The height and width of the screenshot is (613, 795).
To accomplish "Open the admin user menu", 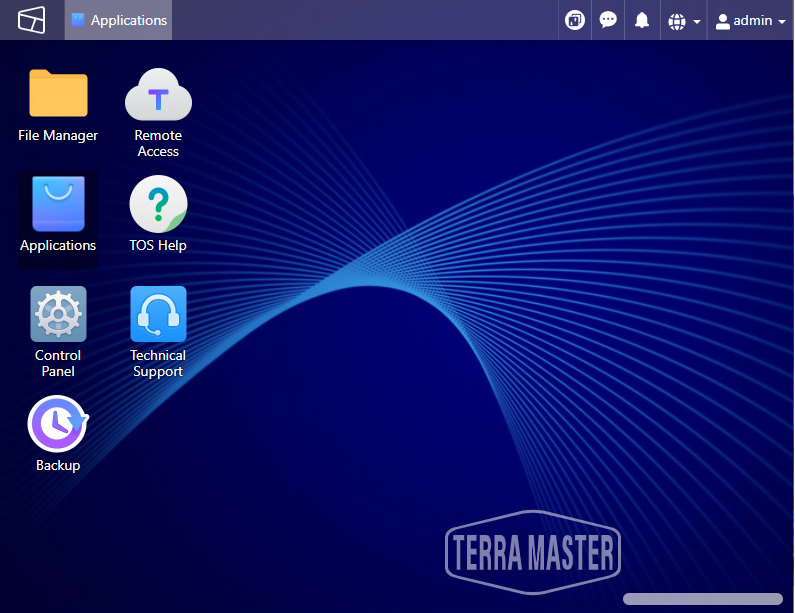I will click(x=750, y=21).
